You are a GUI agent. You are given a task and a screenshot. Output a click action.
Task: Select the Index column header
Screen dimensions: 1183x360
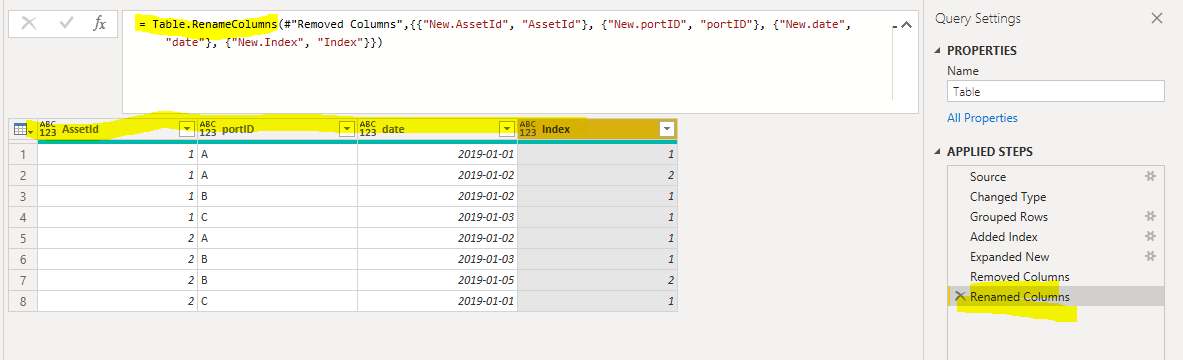[x=598, y=129]
